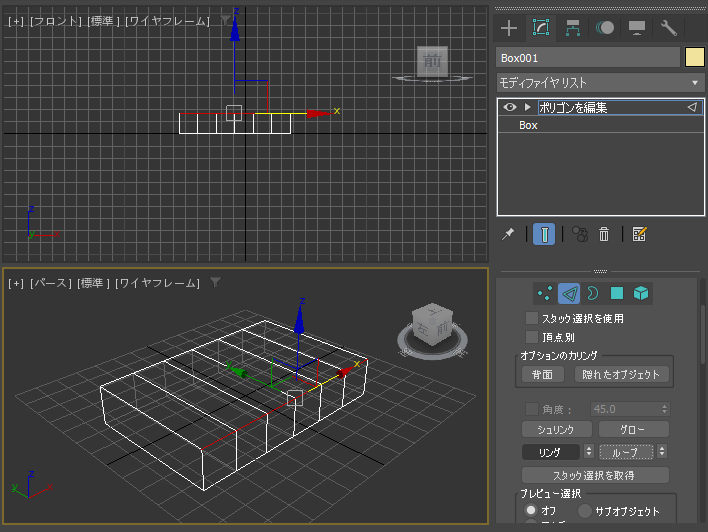Screen dimensions: 708x532
Task: Click the グロー button
Action: click(x=633, y=429)
